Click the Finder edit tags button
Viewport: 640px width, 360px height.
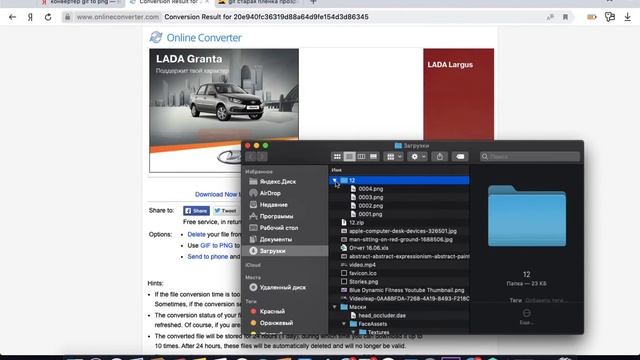(460, 157)
